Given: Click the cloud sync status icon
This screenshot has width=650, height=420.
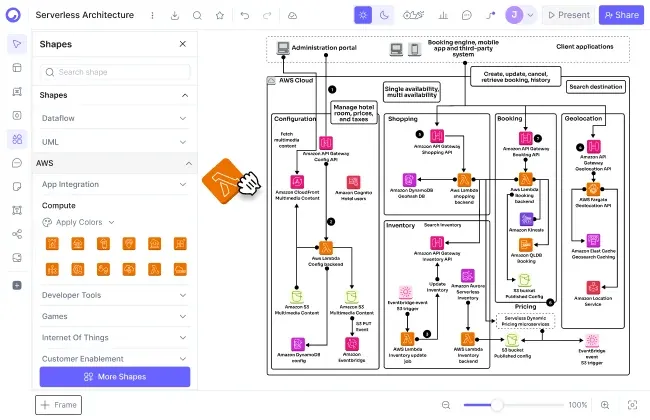Looking at the screenshot, I should click(292, 15).
